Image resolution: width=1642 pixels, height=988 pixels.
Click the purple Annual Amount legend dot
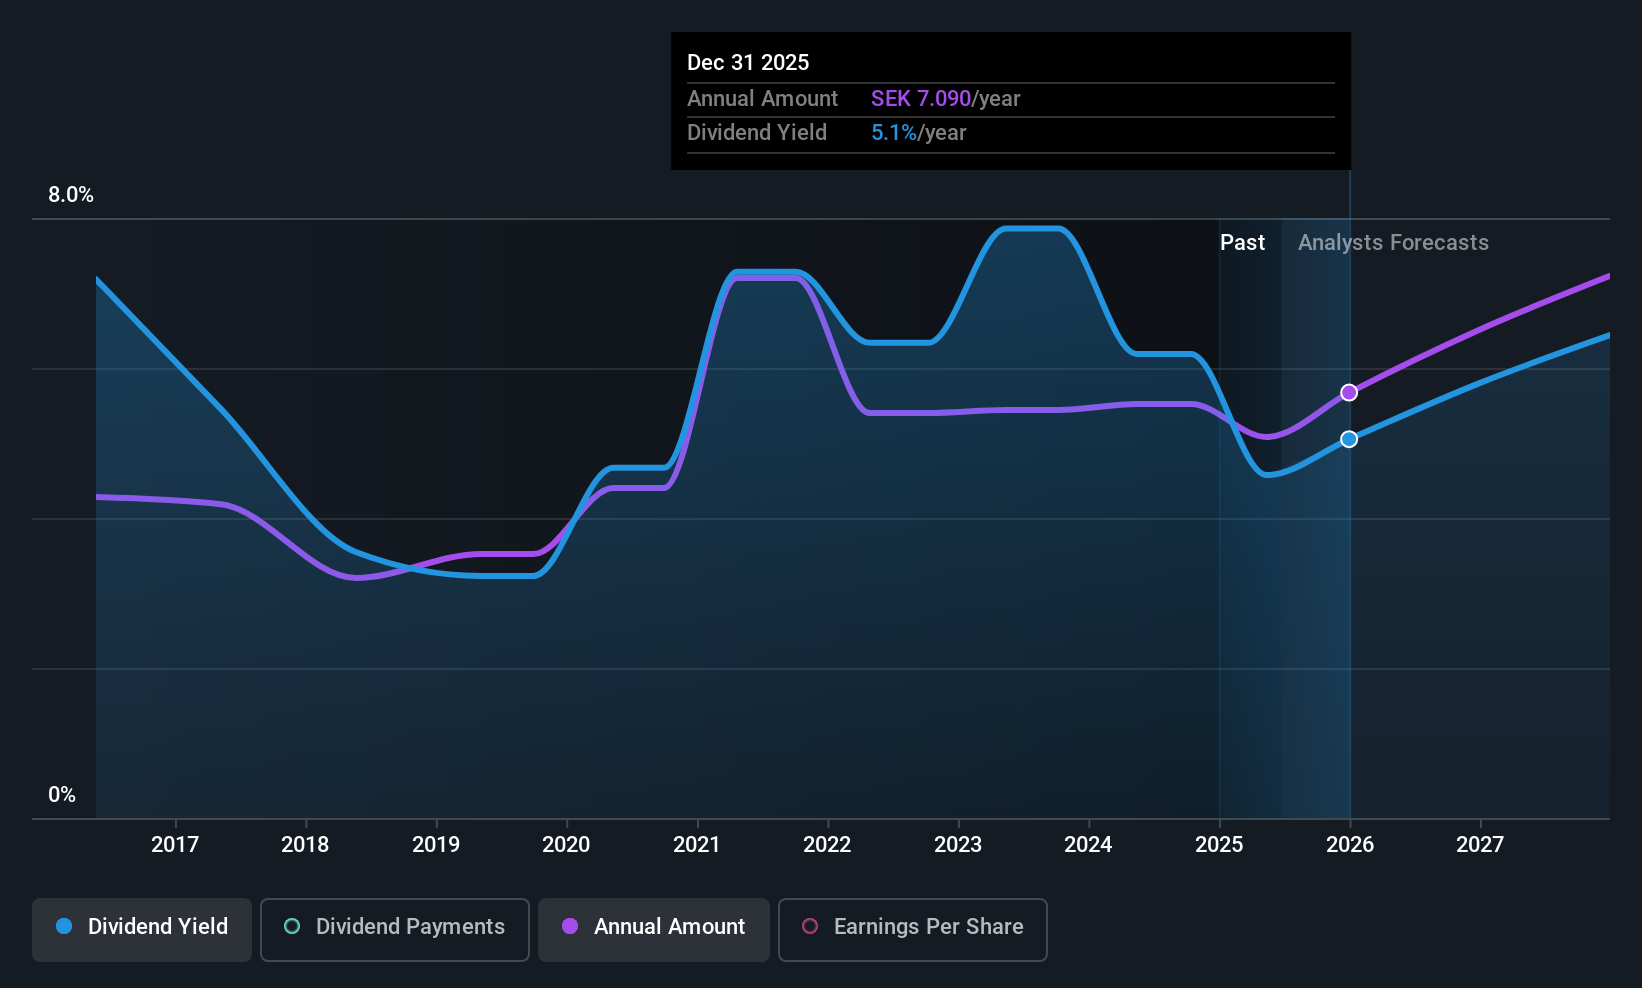pyautogui.click(x=570, y=927)
